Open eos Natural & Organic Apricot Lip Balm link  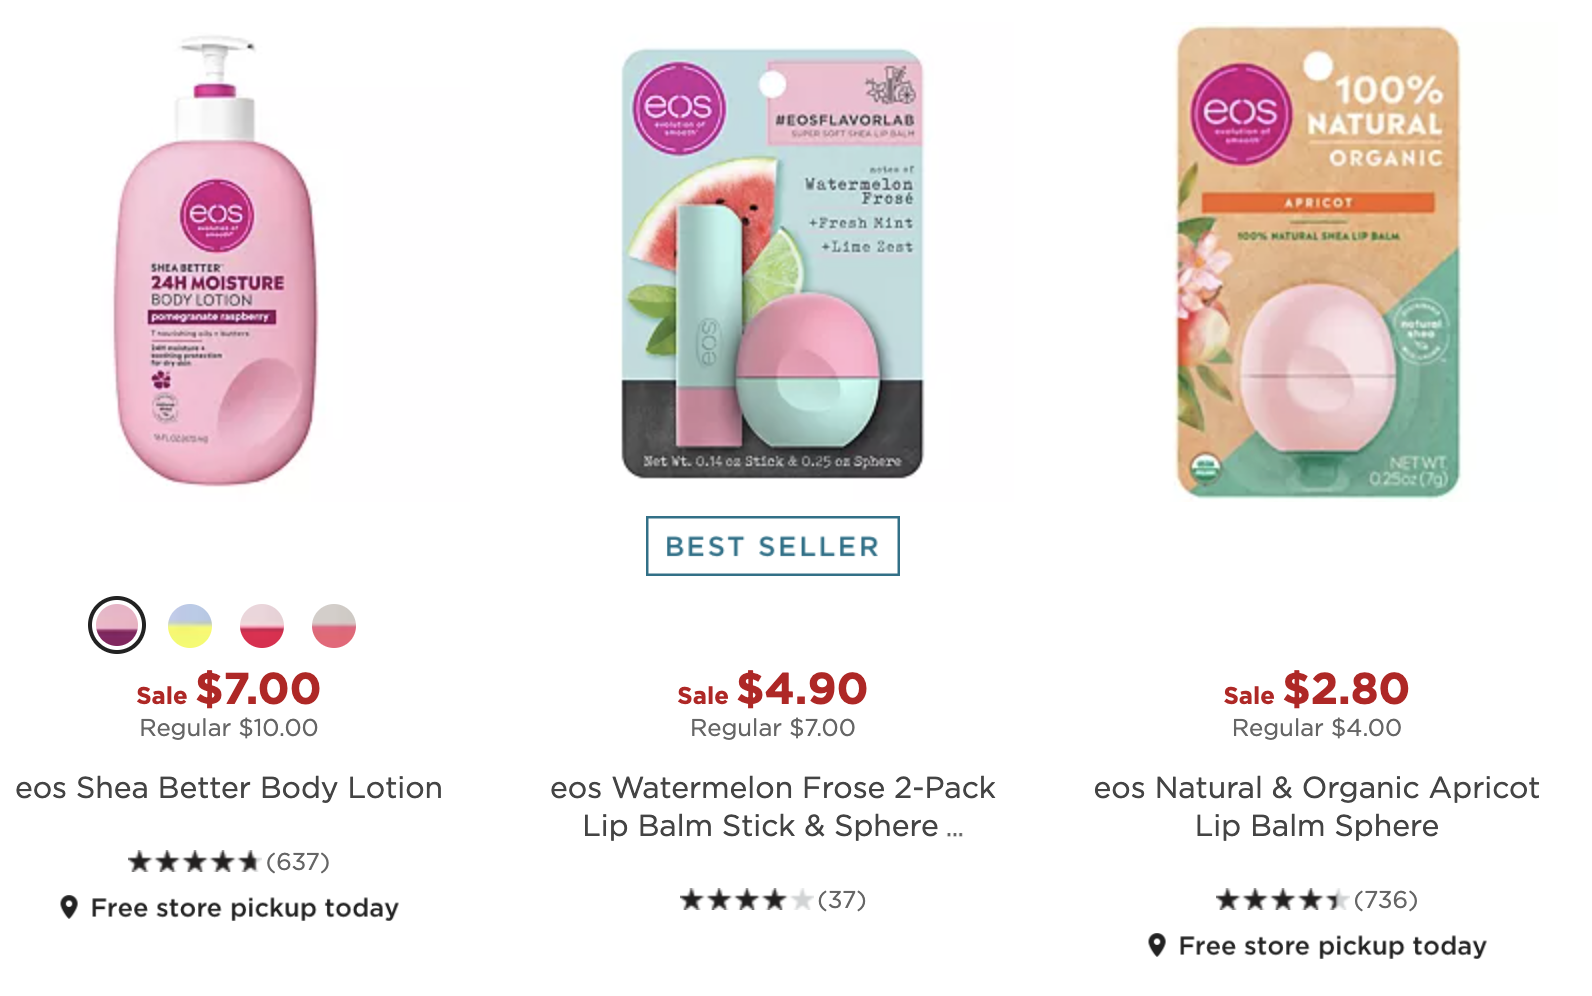[x=1317, y=807]
